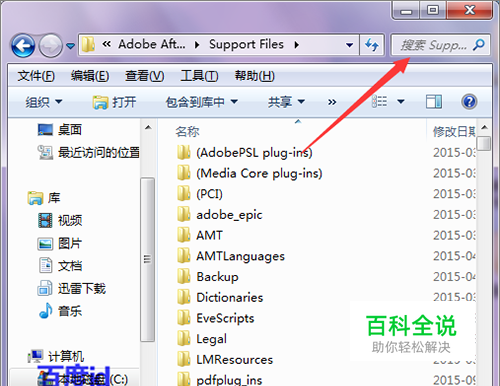Sort by 名称 column header
The width and height of the screenshot is (500, 386).
187,131
